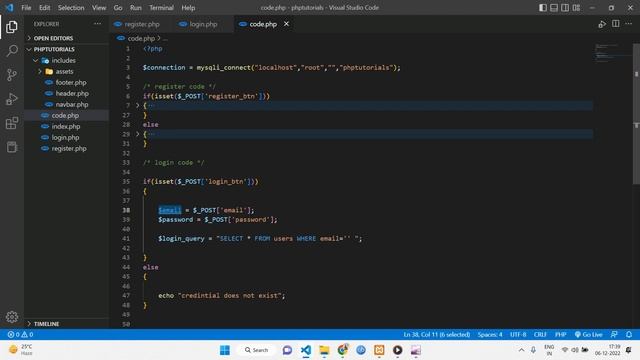Viewport: 640px width, 360px height.
Task: Open the Search view in activity bar
Action: 12,51
